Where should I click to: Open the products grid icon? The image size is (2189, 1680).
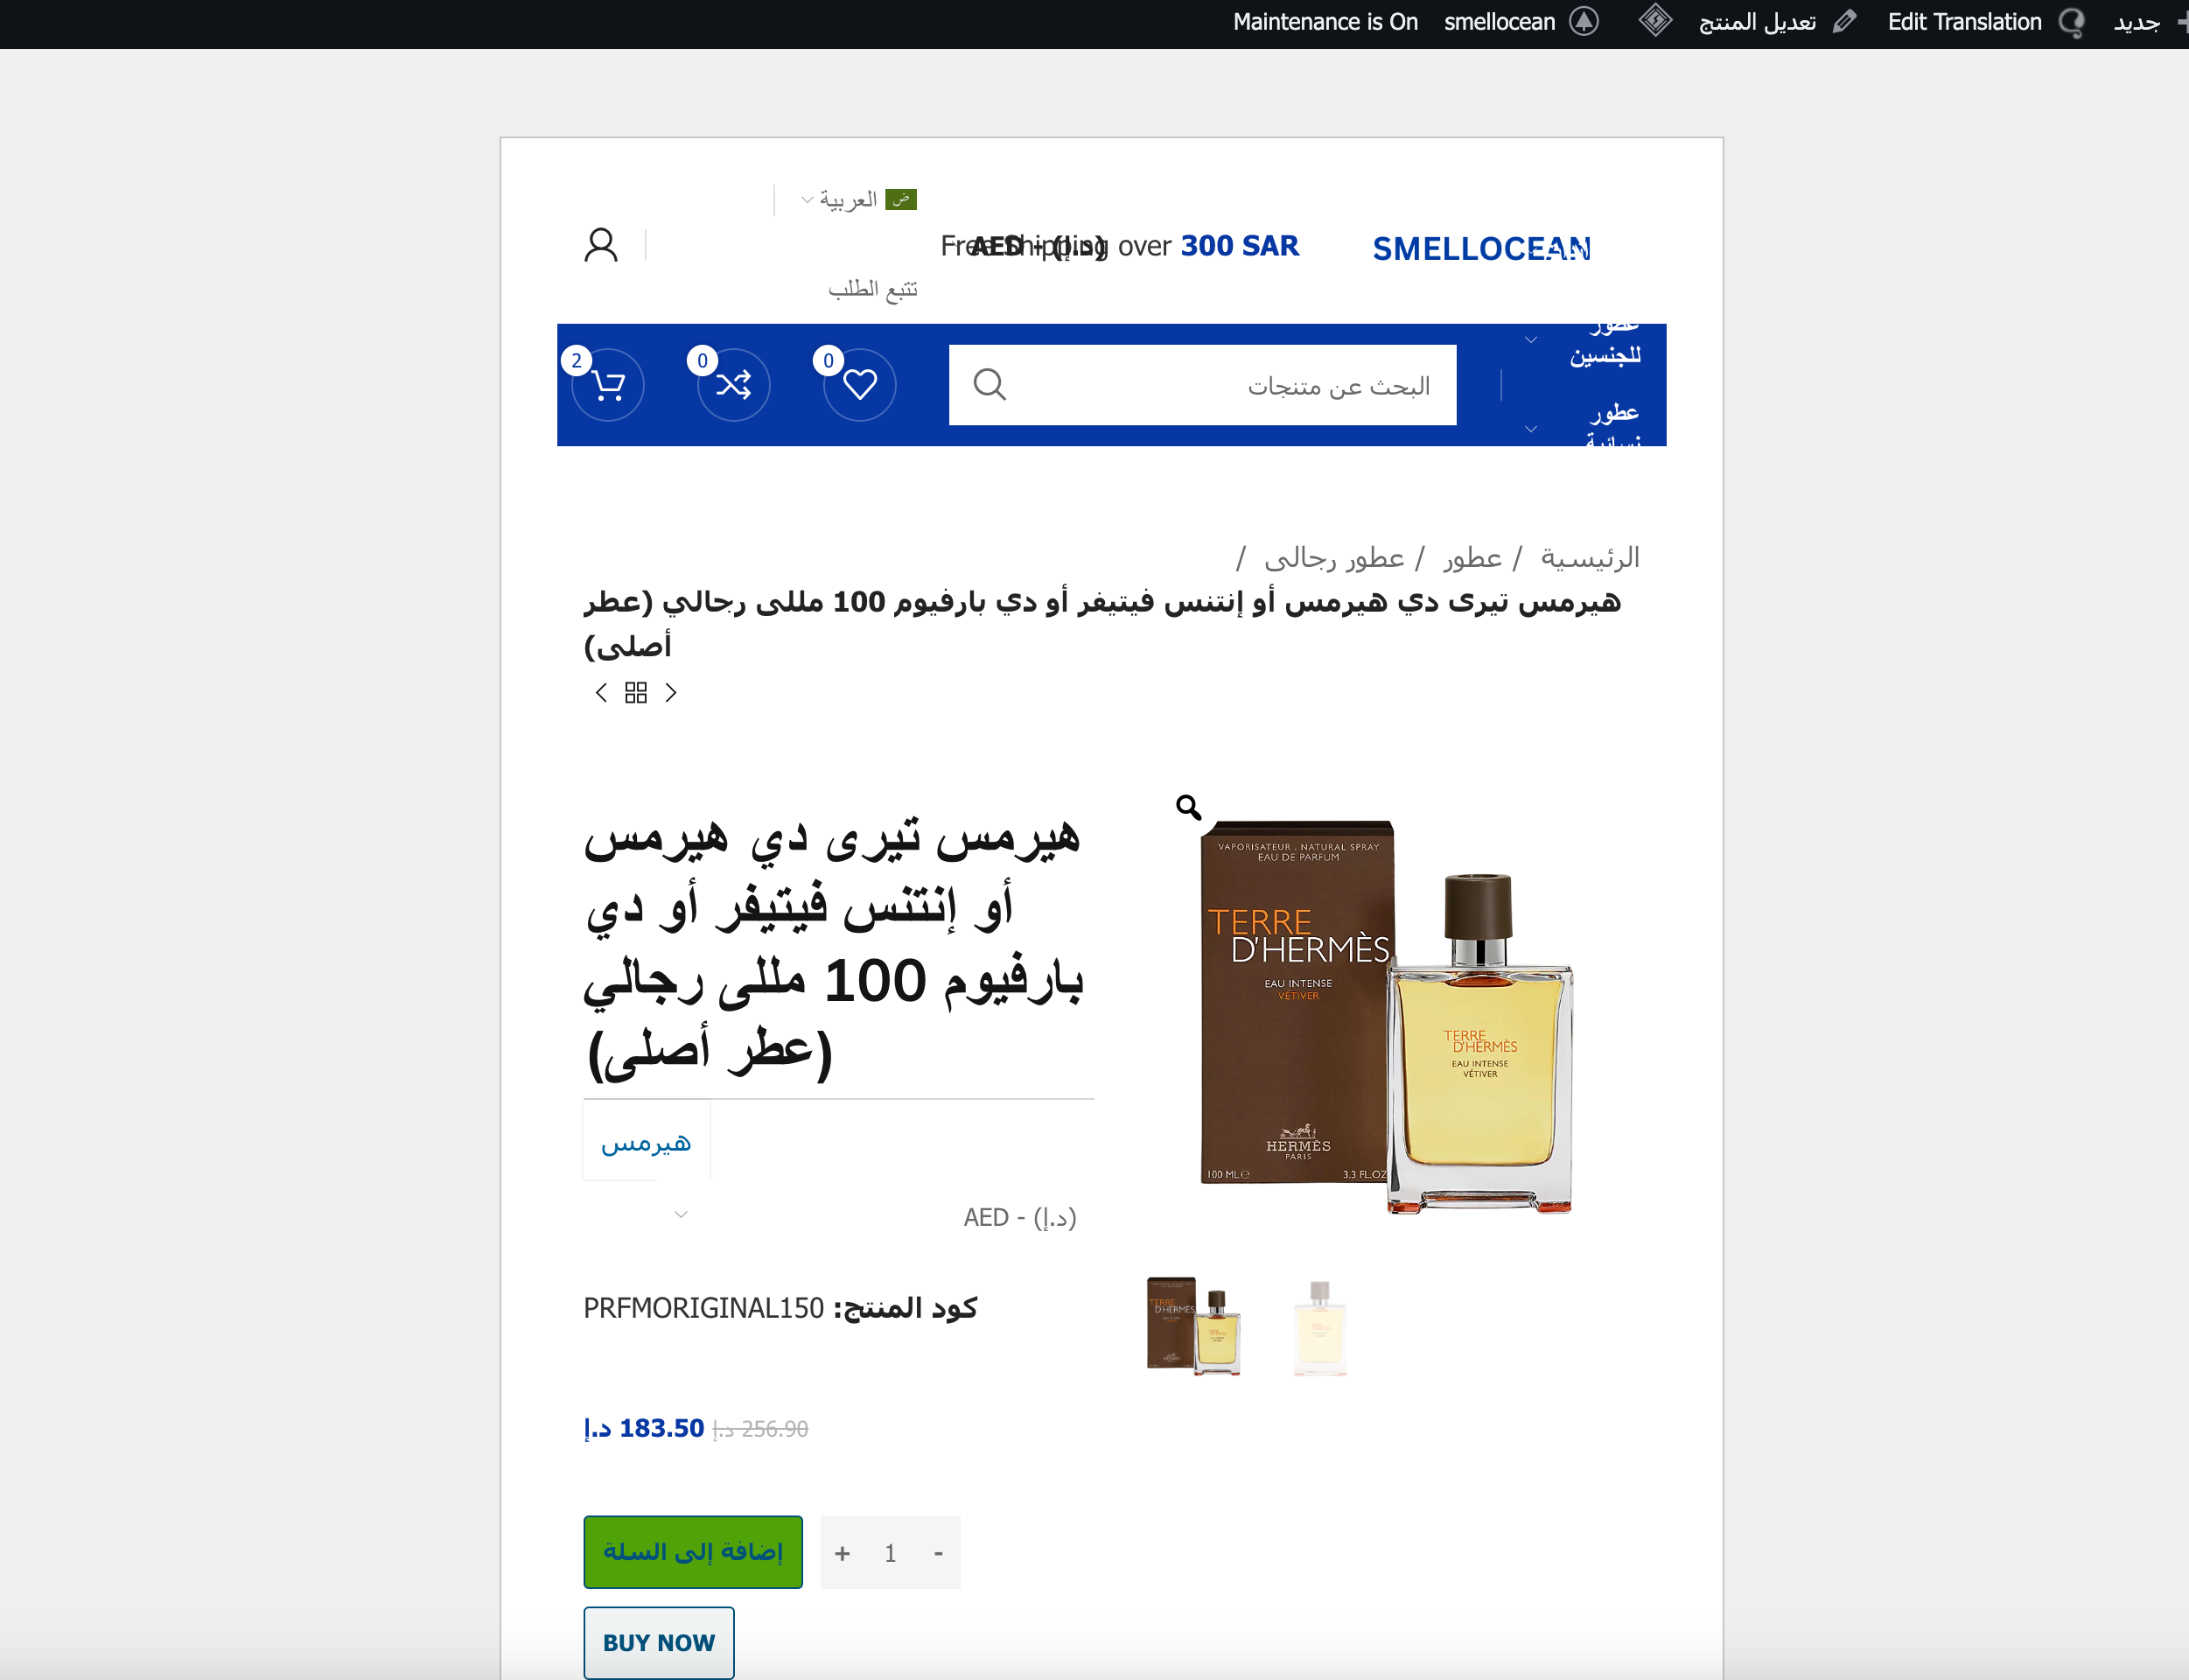tap(636, 692)
